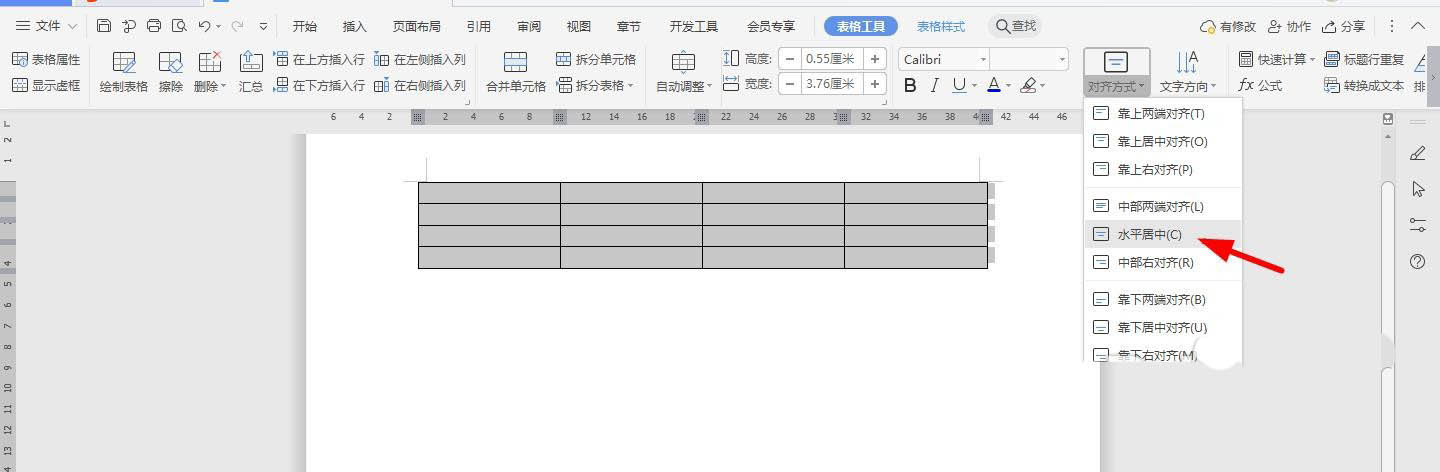Switch to the 开始 Home tab
Image resolution: width=1440 pixels, height=472 pixels.
click(304, 26)
